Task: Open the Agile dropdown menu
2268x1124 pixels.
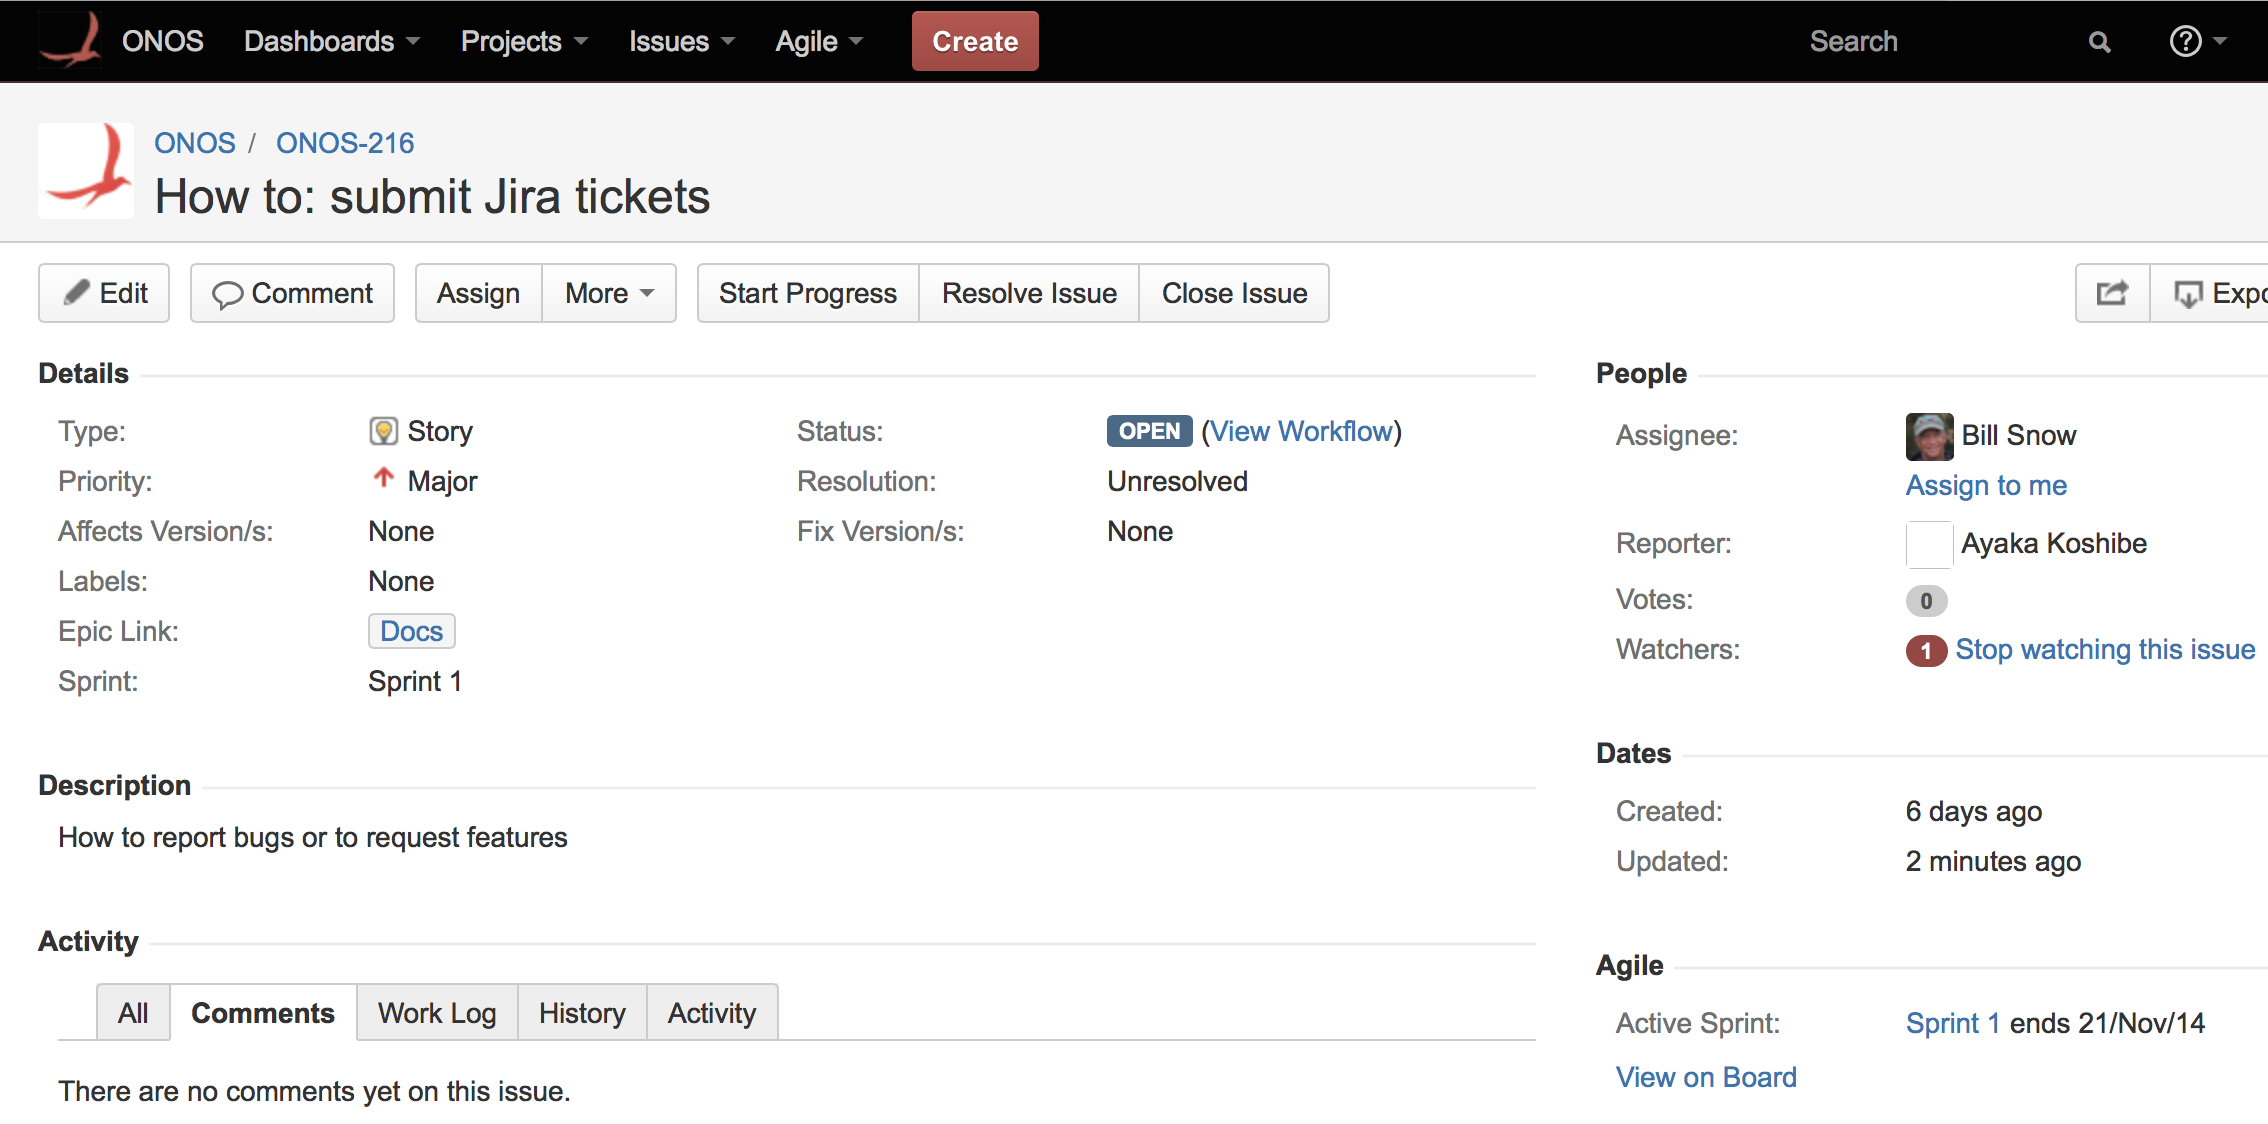Action: tap(819, 41)
